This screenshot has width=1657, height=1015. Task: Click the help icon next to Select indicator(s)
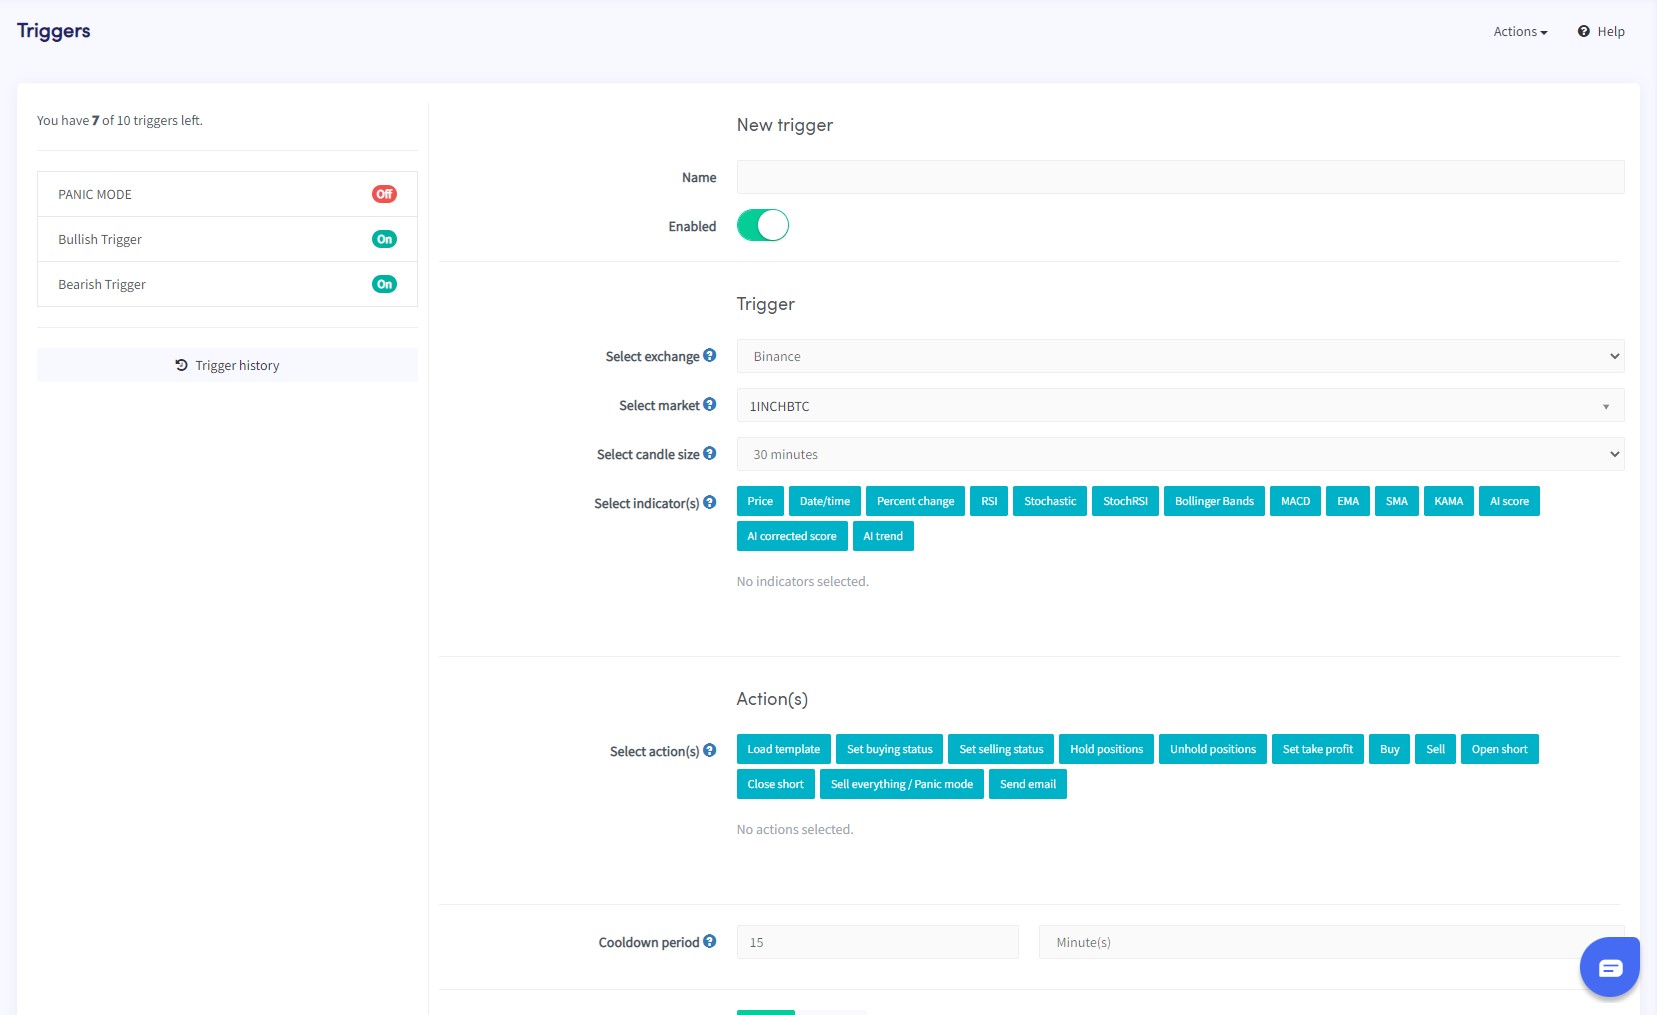click(x=709, y=502)
